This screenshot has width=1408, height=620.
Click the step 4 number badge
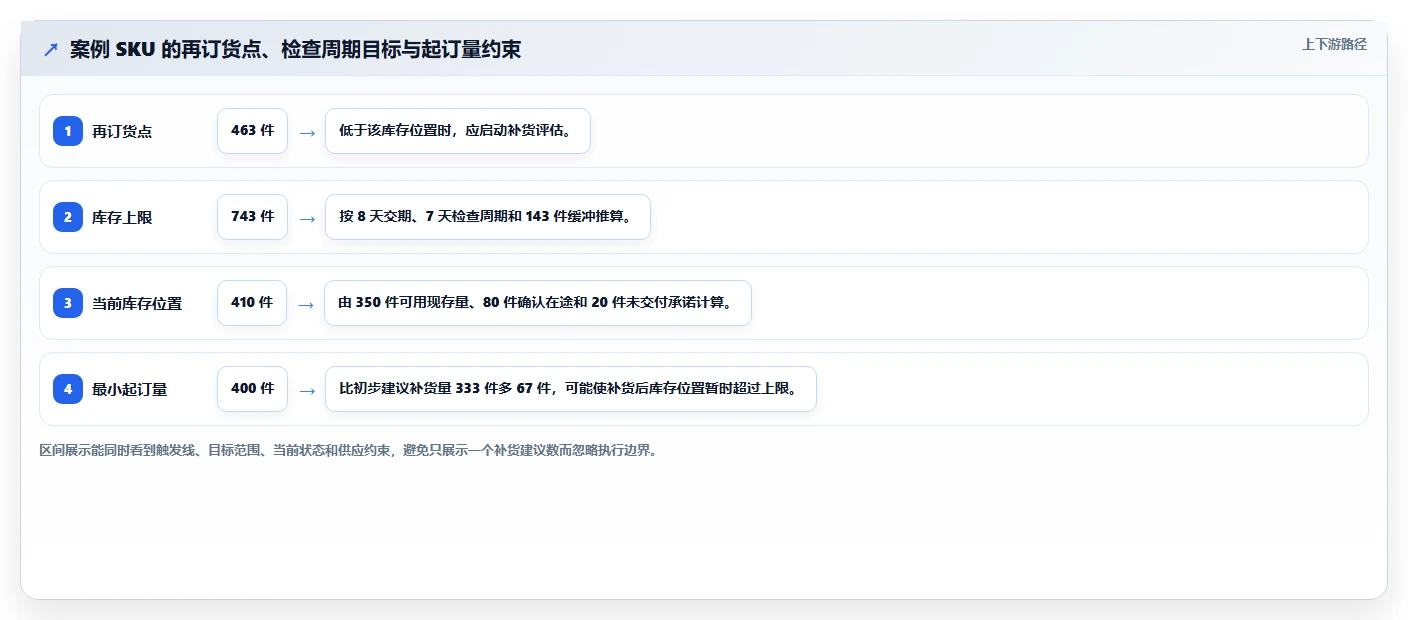[68, 389]
